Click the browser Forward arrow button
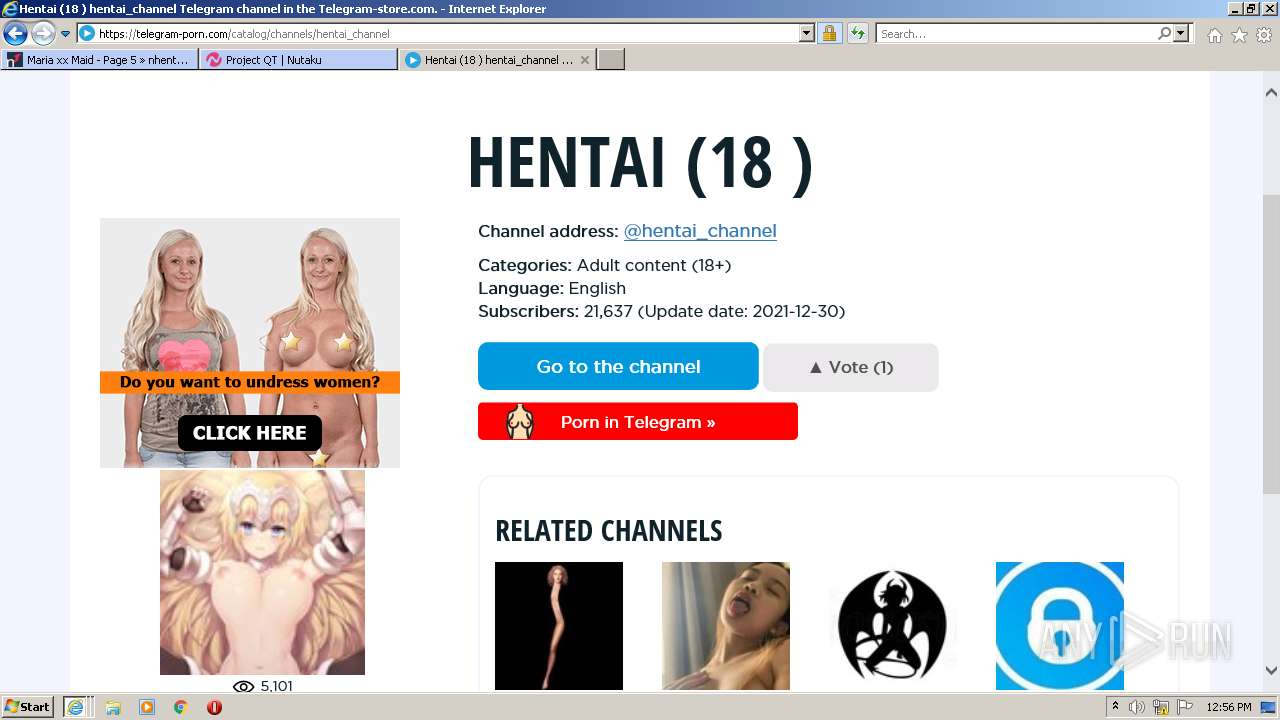1280x720 pixels. 43,34
